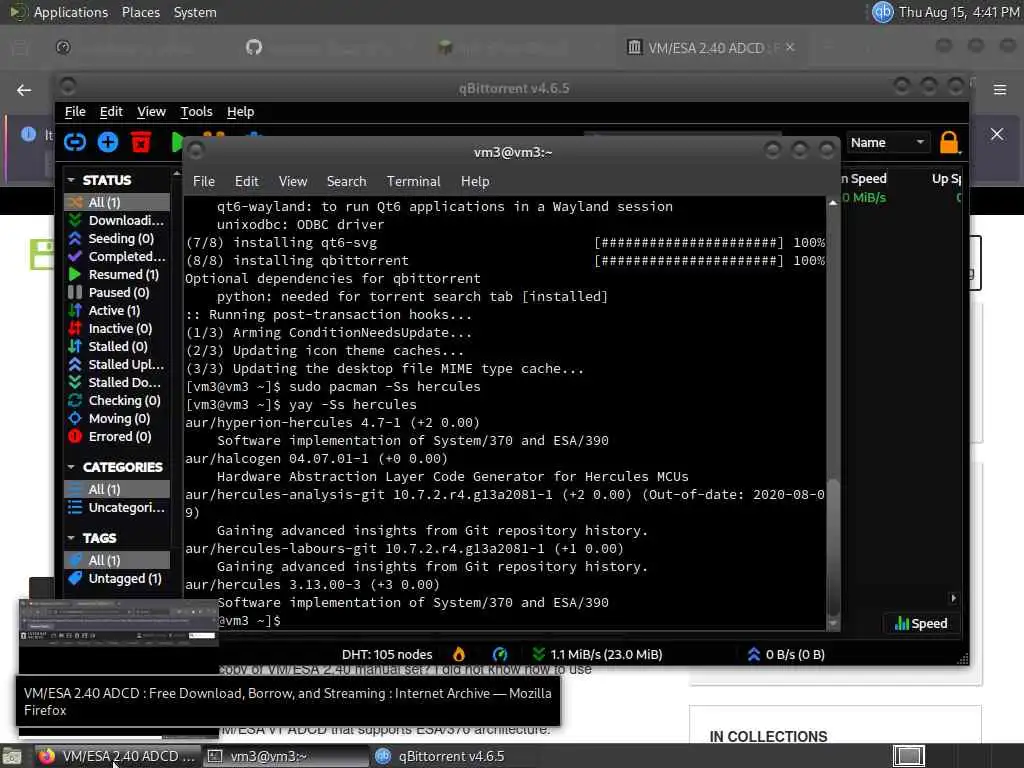1024x768 pixels.
Task: Collapse the STATUS section in sidebar
Action: pos(71,180)
